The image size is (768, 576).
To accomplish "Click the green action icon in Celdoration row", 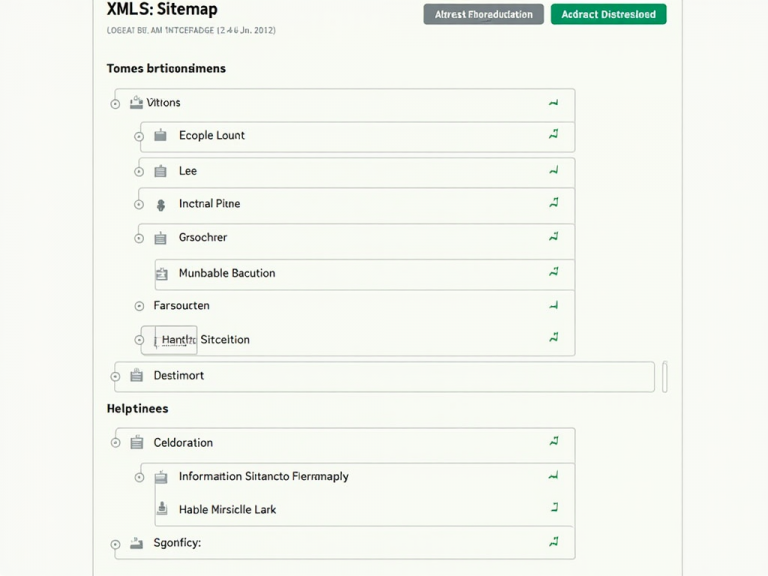I will pos(553,441).
